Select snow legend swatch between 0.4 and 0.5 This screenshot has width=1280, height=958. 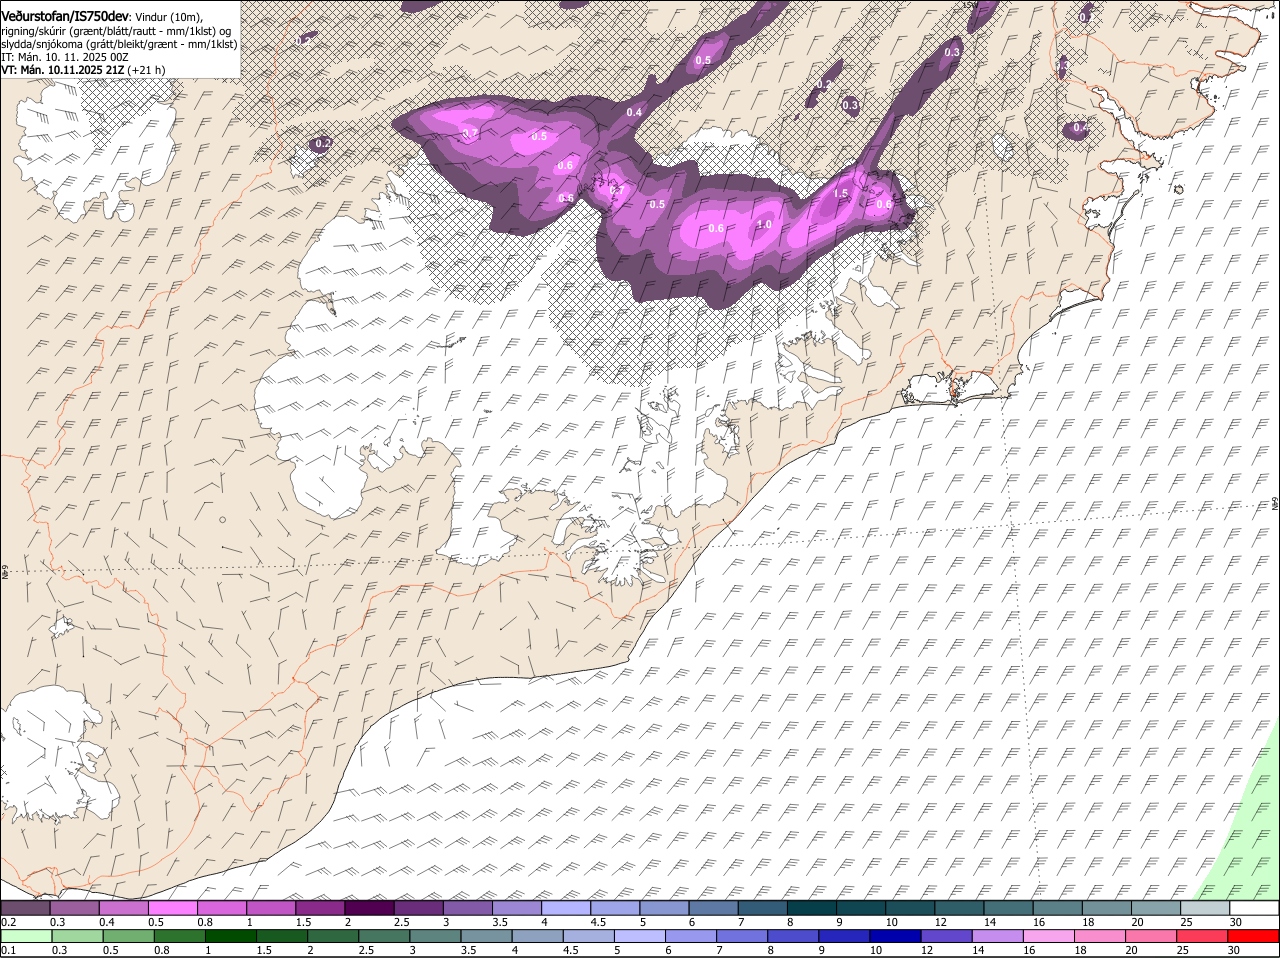point(123,908)
